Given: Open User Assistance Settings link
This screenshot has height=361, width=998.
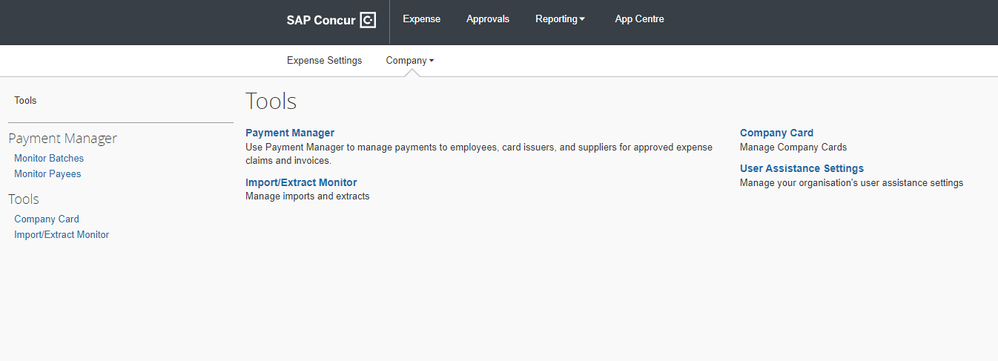Looking at the screenshot, I should tap(801, 169).
